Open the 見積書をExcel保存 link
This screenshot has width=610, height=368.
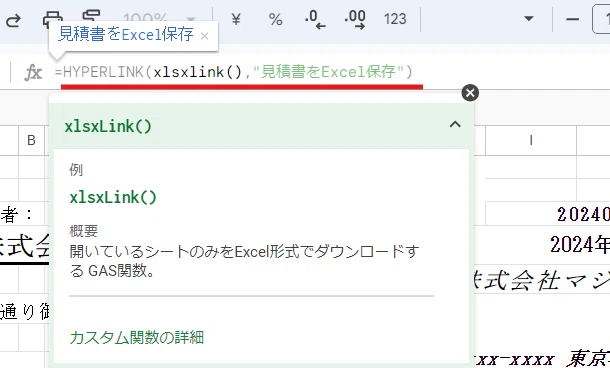point(125,35)
